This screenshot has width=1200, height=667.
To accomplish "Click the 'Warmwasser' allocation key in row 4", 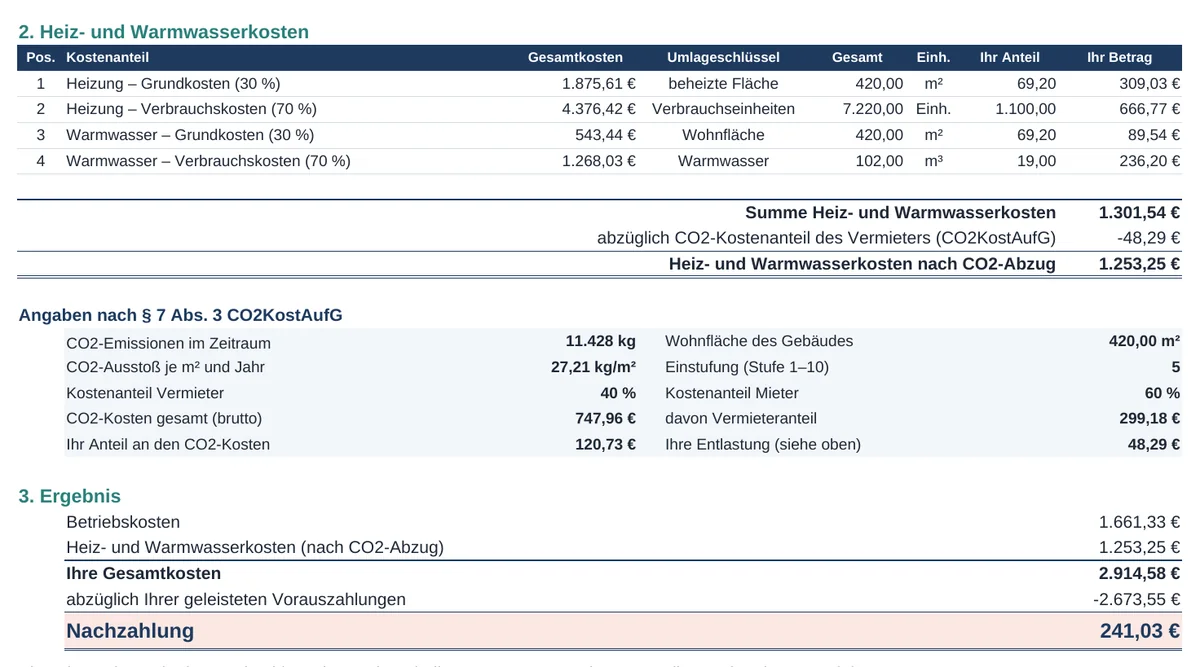I will (723, 161).
